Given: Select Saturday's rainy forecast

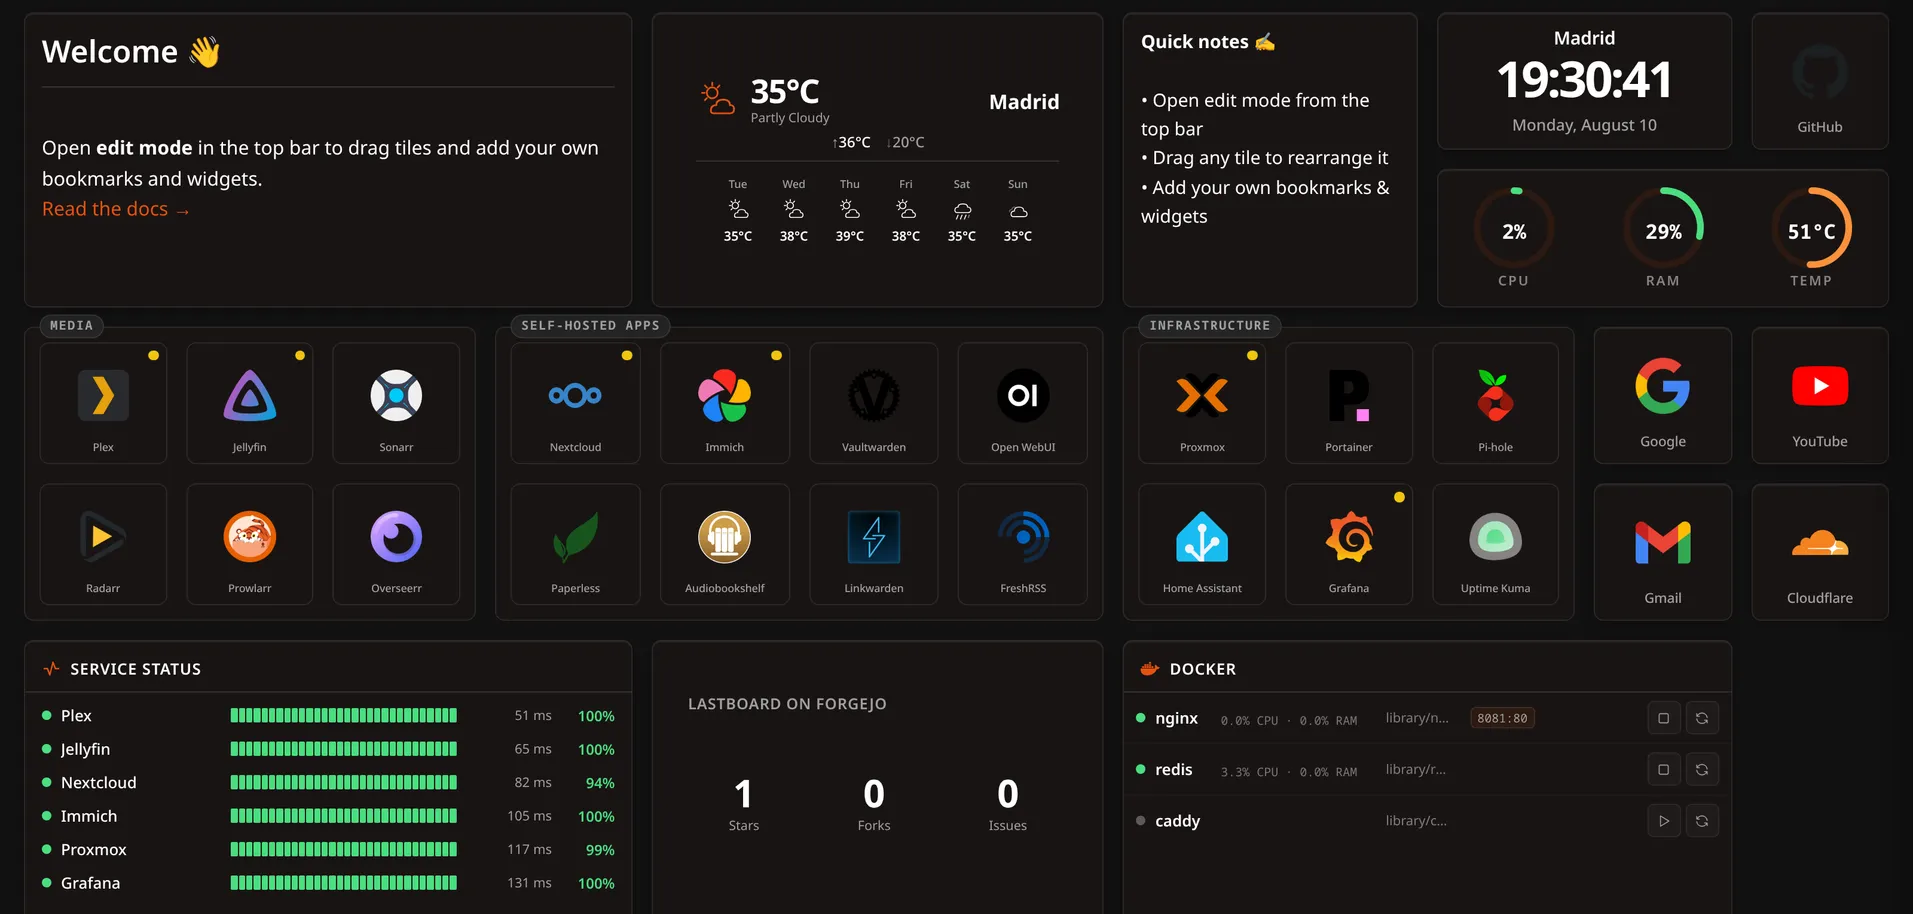Looking at the screenshot, I should coord(962,210).
